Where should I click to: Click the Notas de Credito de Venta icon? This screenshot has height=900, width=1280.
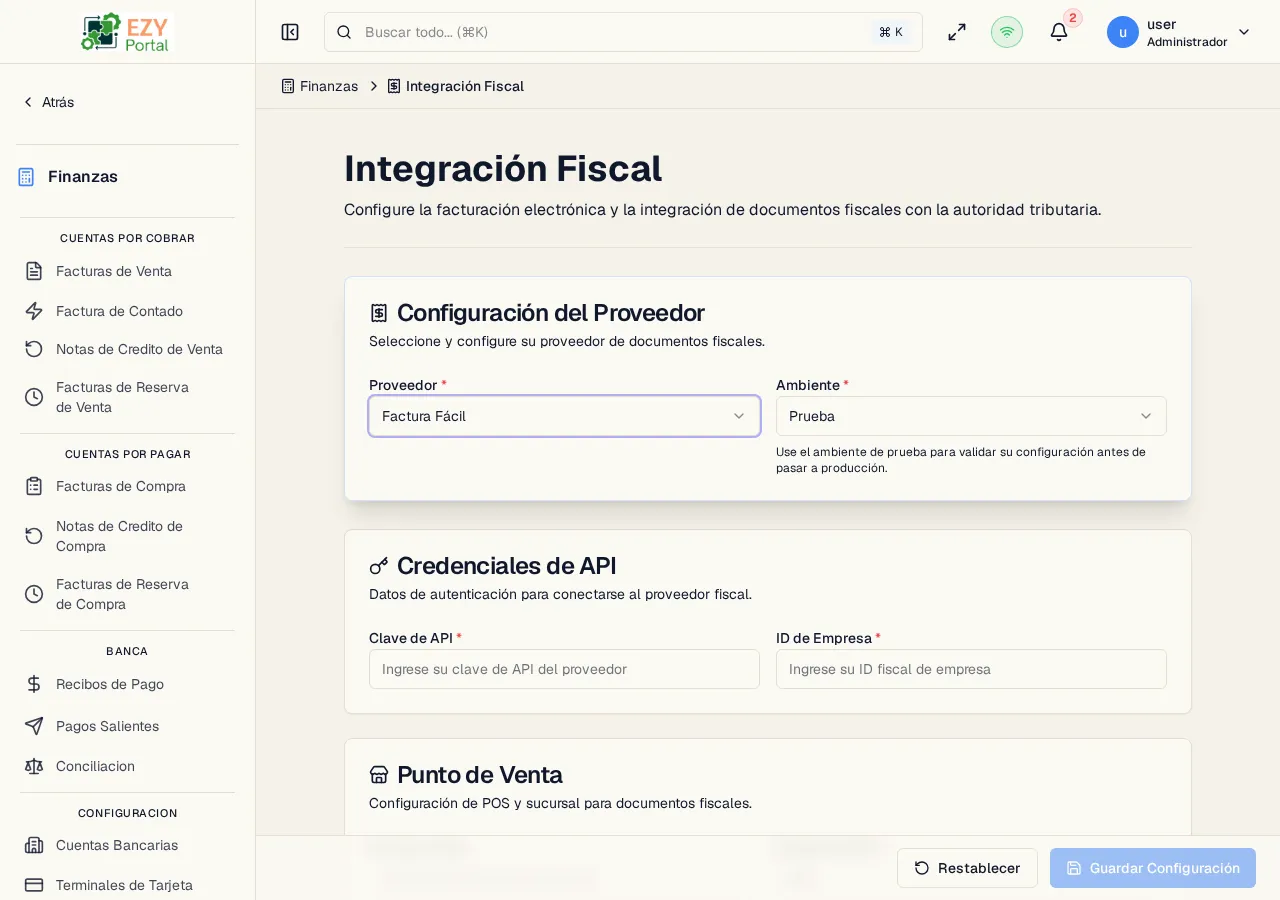tap(34, 349)
